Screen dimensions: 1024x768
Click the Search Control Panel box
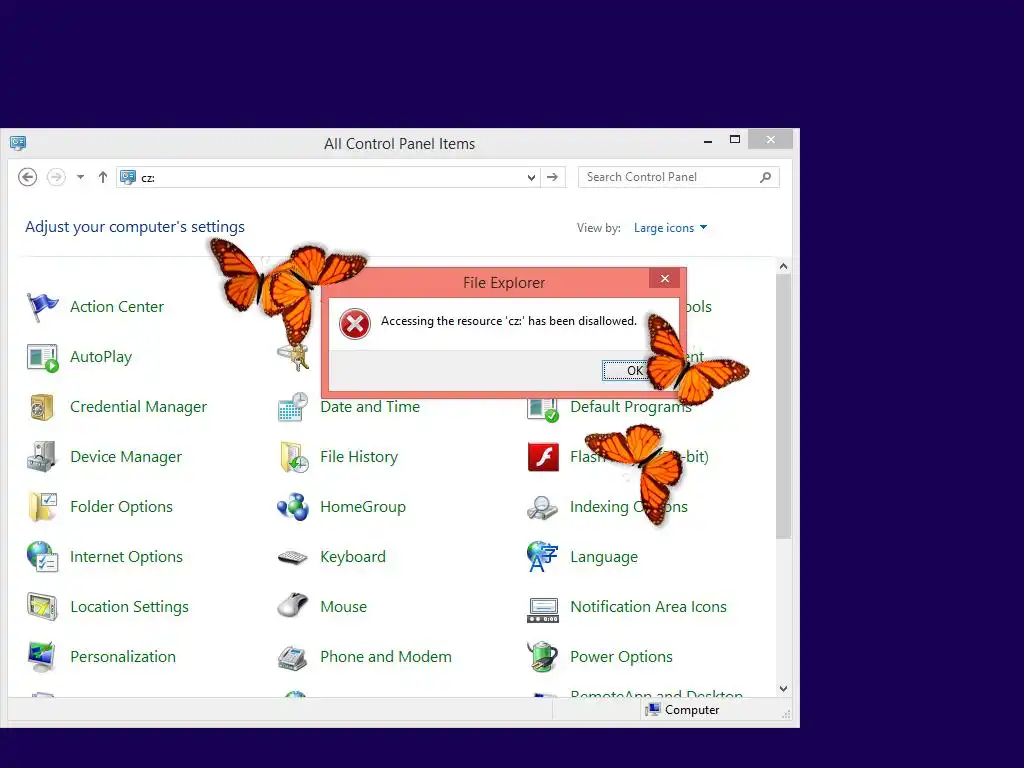[x=679, y=177]
